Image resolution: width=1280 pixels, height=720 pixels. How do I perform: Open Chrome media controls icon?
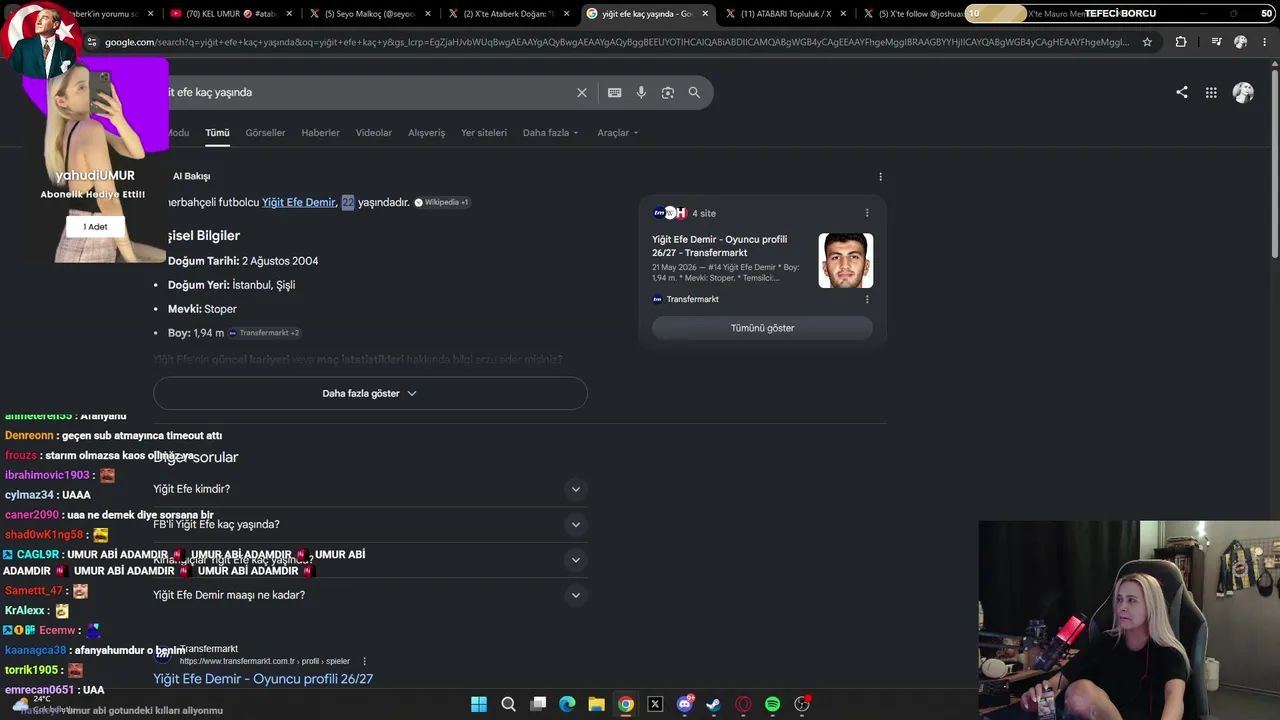(x=1216, y=42)
